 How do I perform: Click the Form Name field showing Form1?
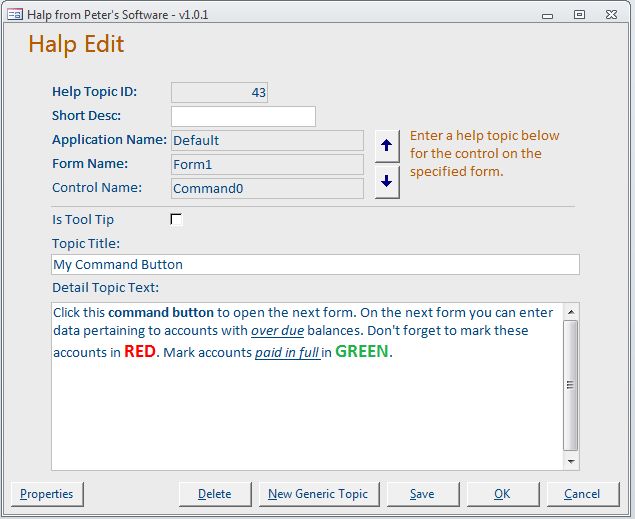[267, 164]
